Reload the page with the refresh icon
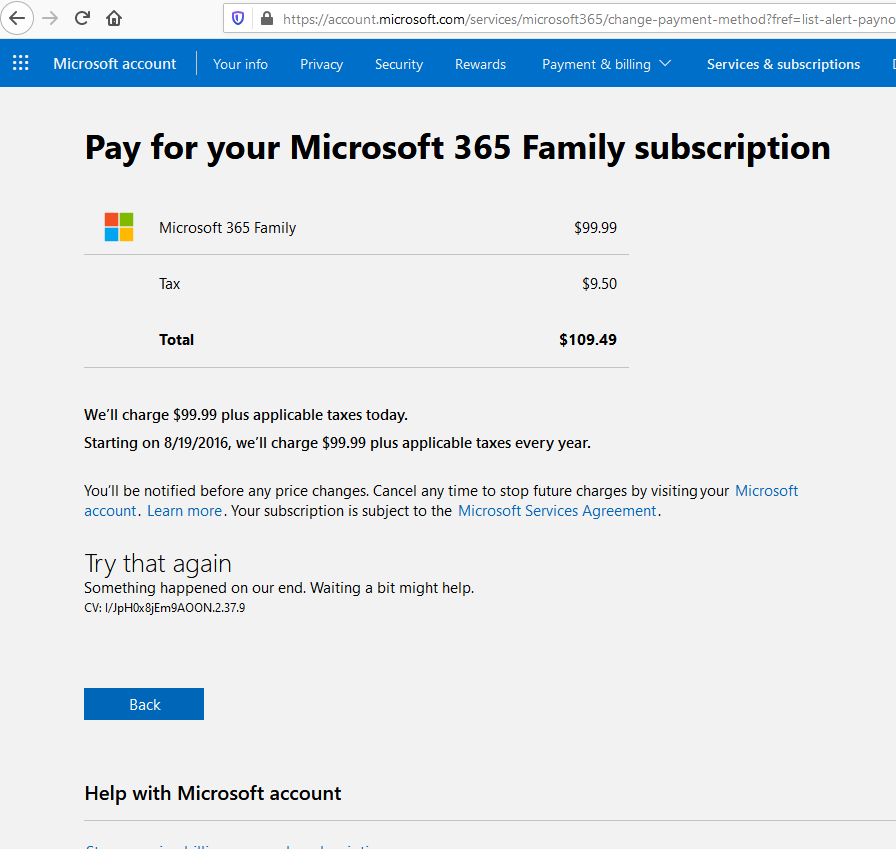This screenshot has height=849, width=896. tap(82, 18)
